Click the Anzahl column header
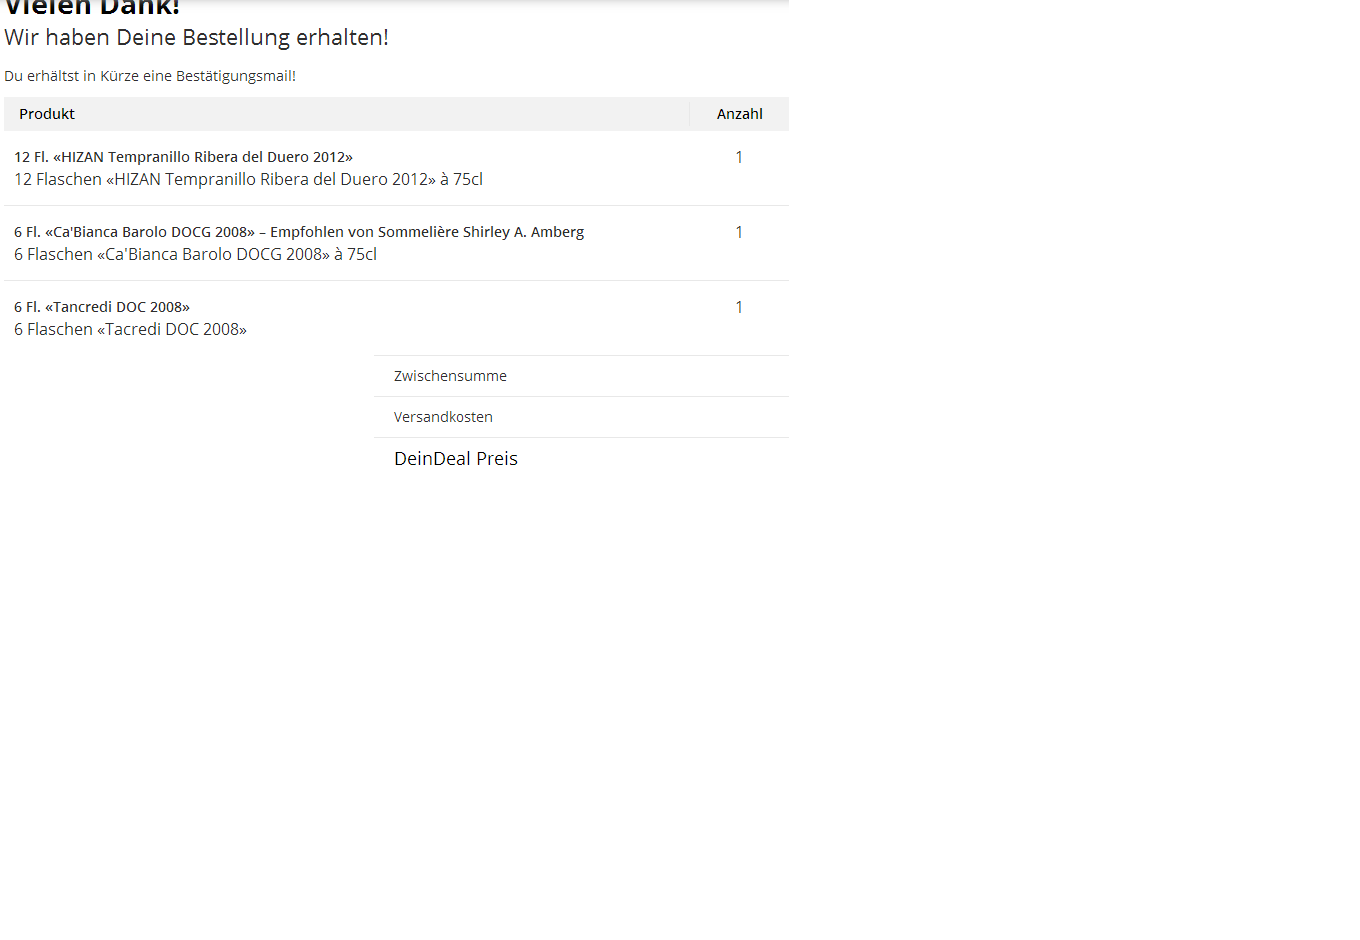1360x940 pixels. (x=739, y=114)
